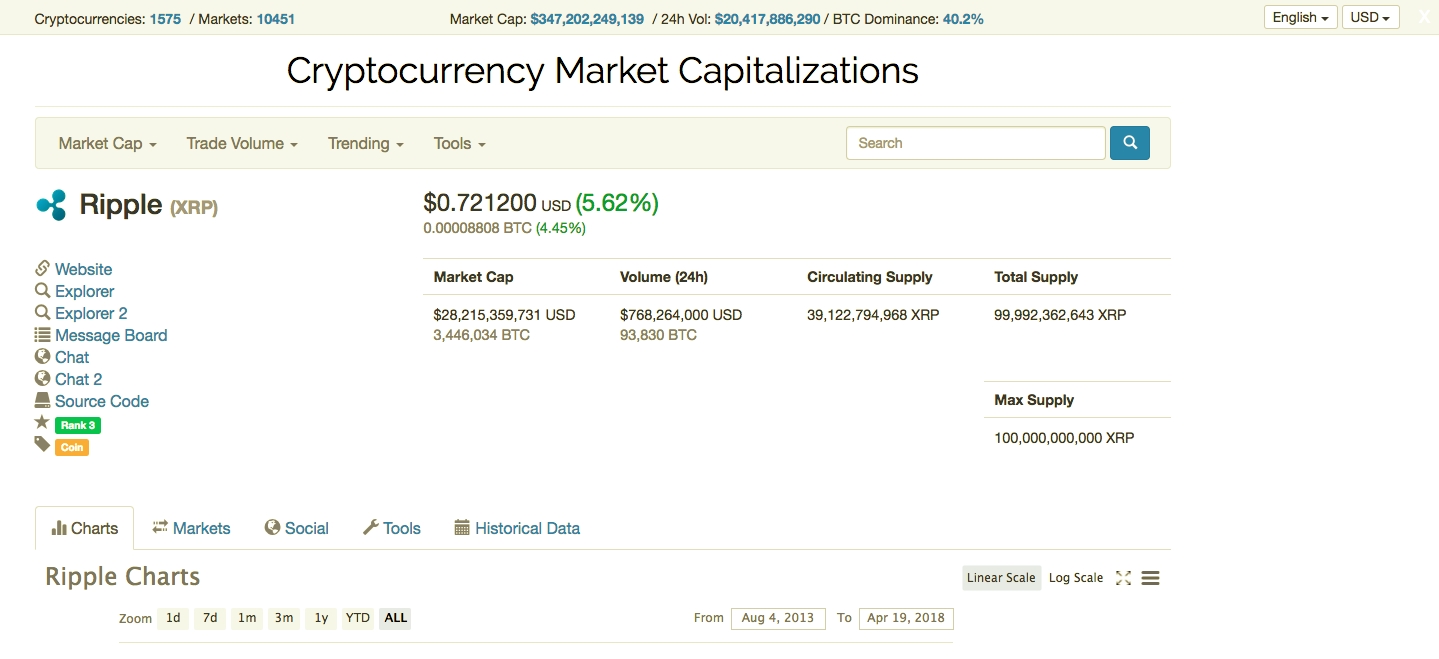Click the search magnifier button

coord(1130,143)
